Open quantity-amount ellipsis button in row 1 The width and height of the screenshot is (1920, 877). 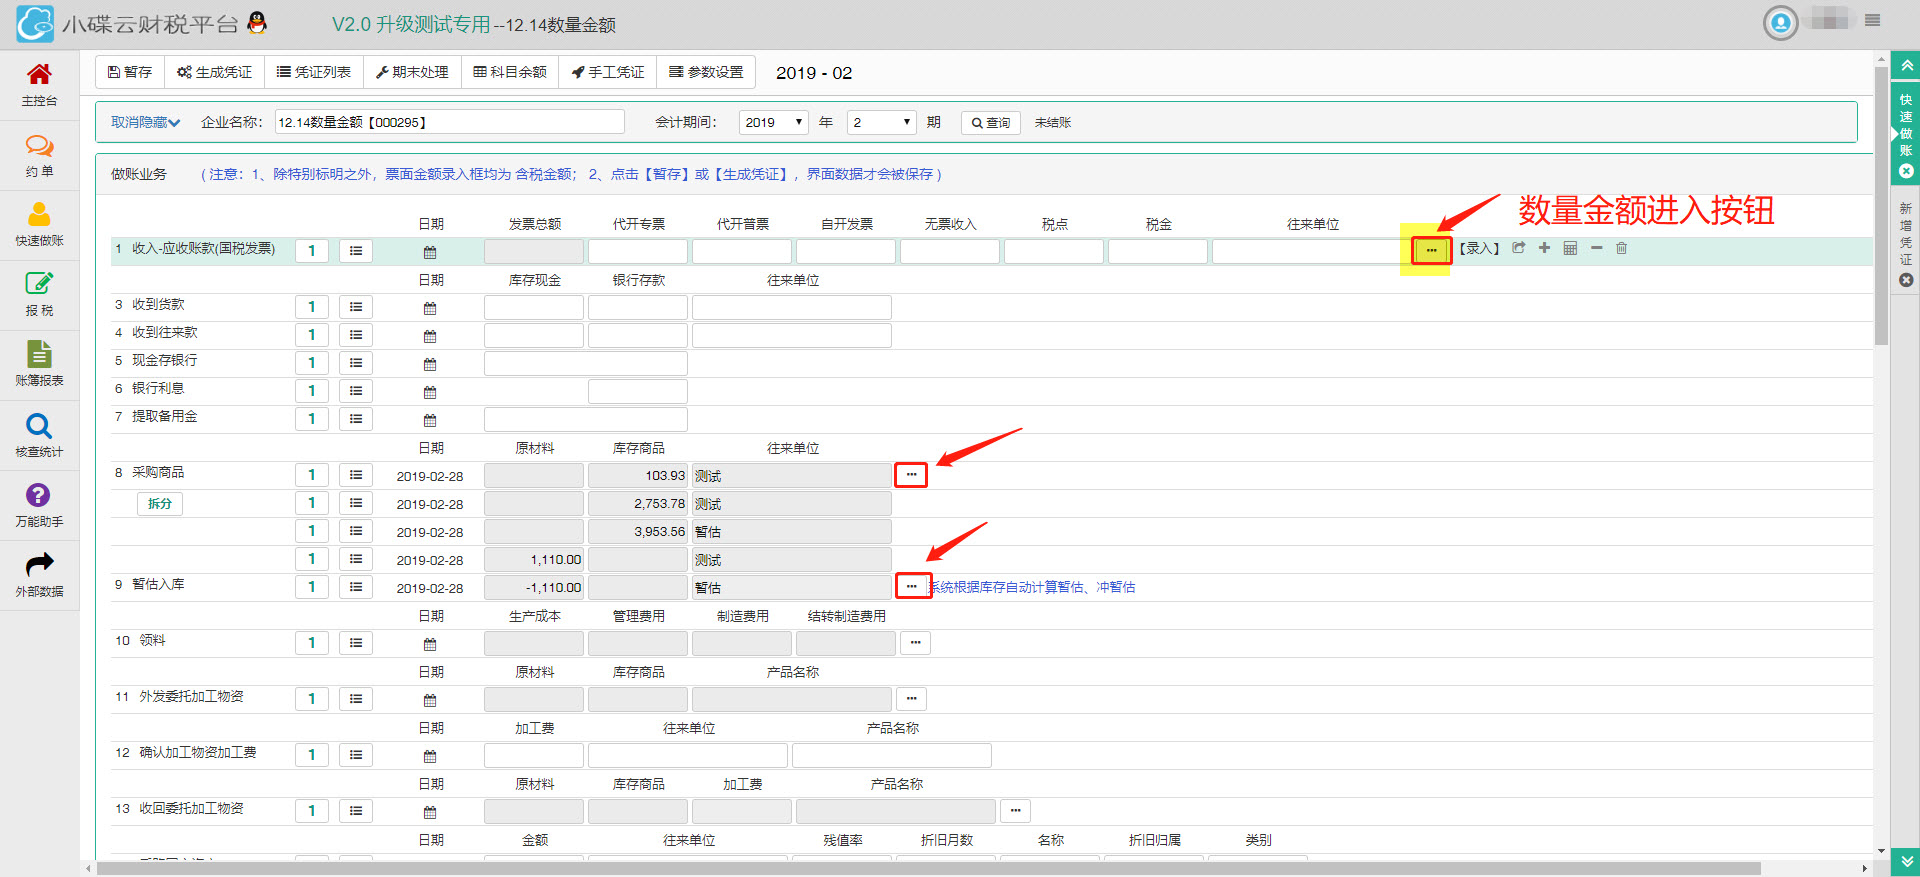(x=1431, y=250)
